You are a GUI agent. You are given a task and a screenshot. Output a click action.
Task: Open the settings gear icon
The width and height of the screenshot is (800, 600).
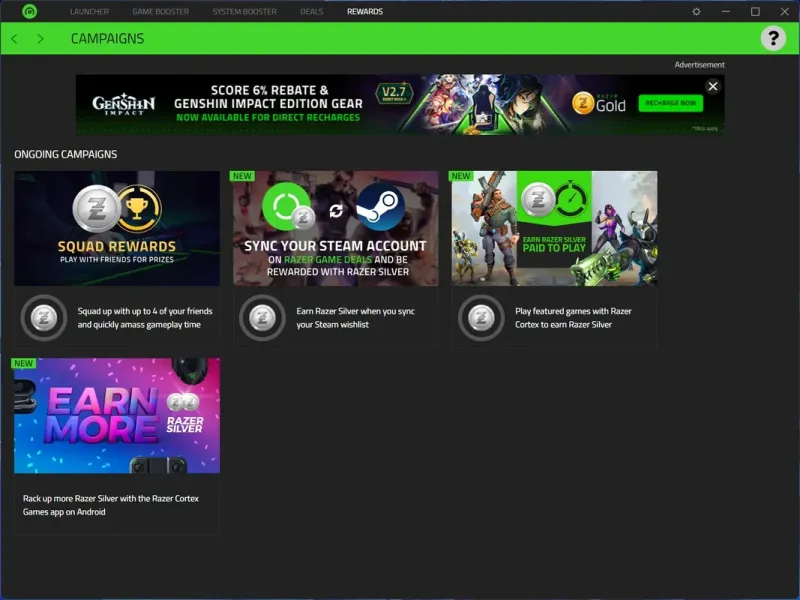pyautogui.click(x=696, y=11)
